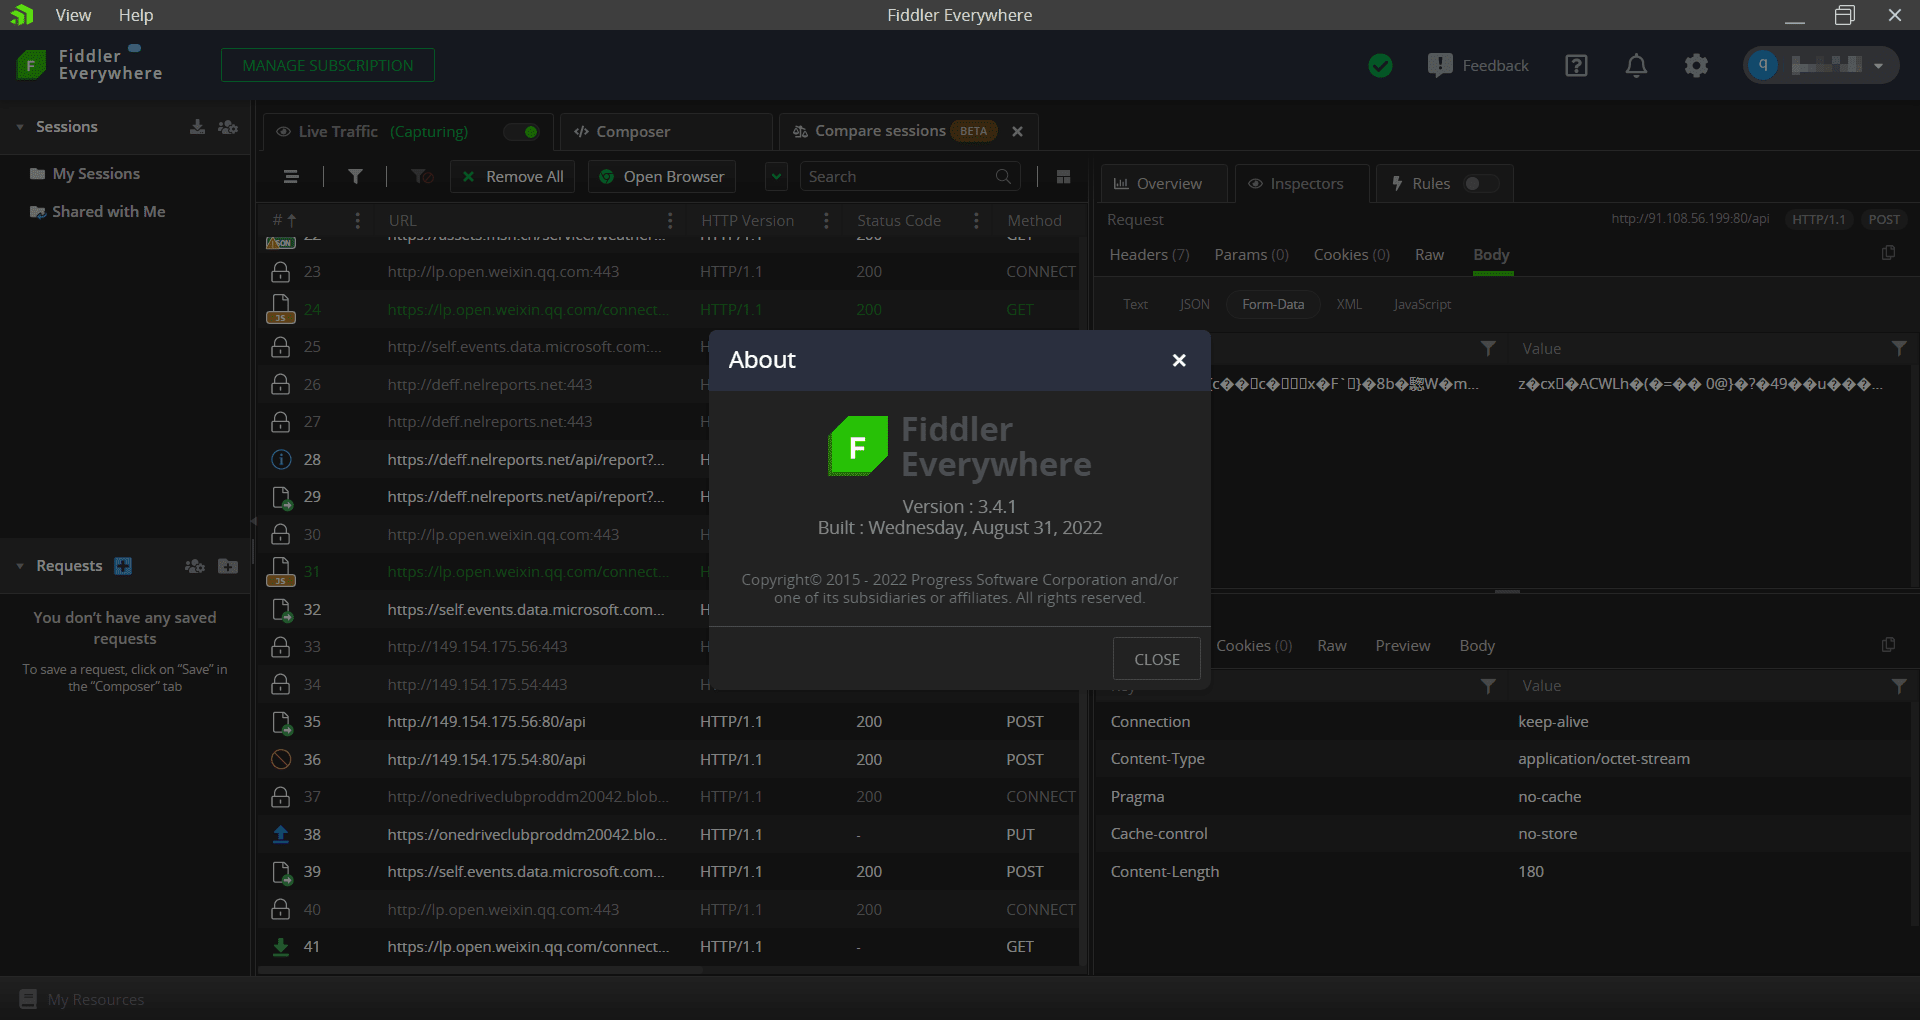
Task: Click the add new request plus icon
Action: [123, 566]
